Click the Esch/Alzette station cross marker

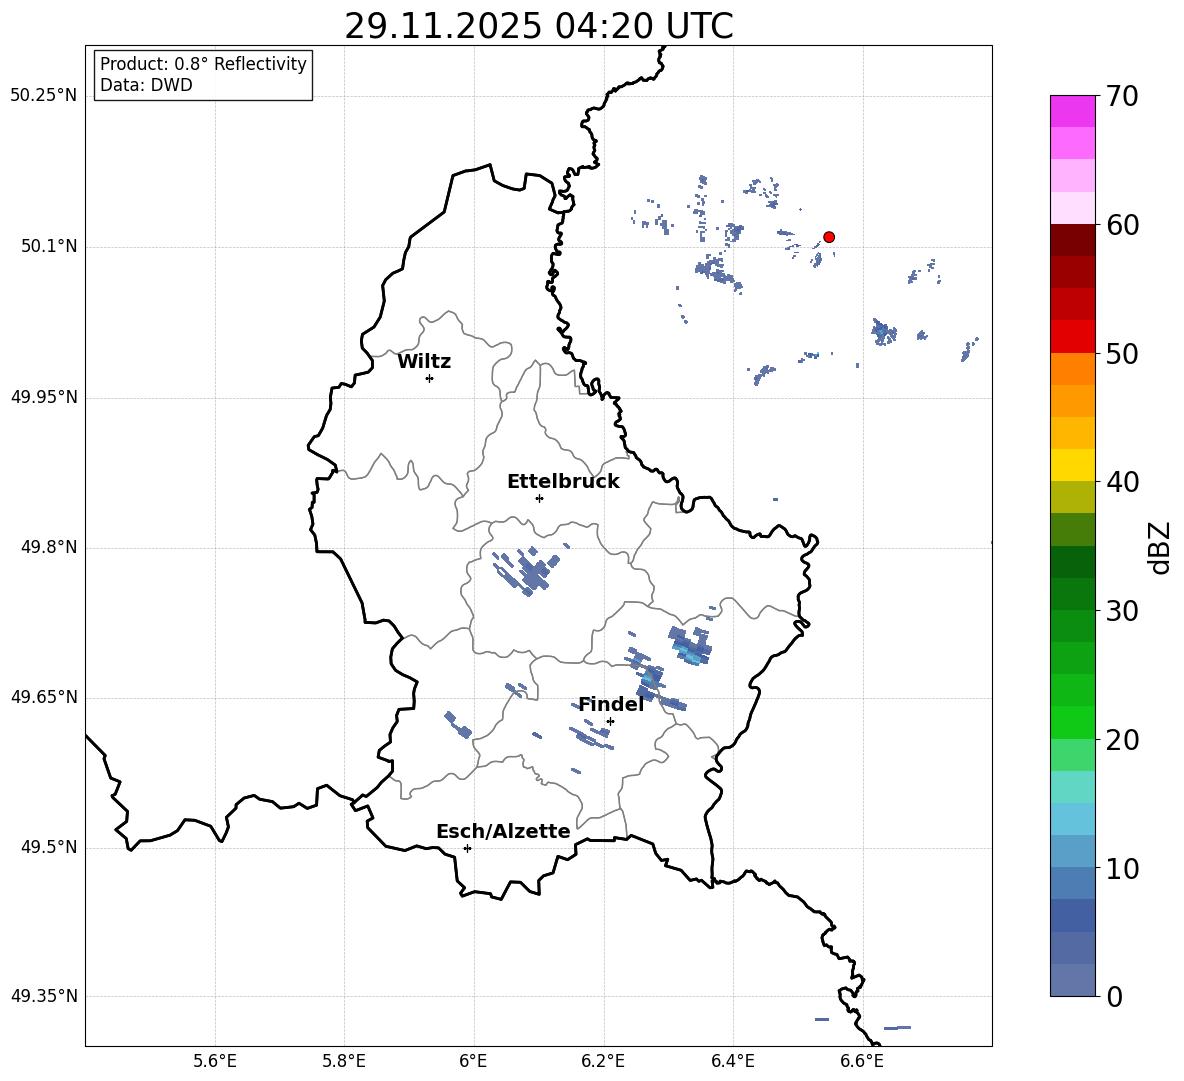[467, 848]
